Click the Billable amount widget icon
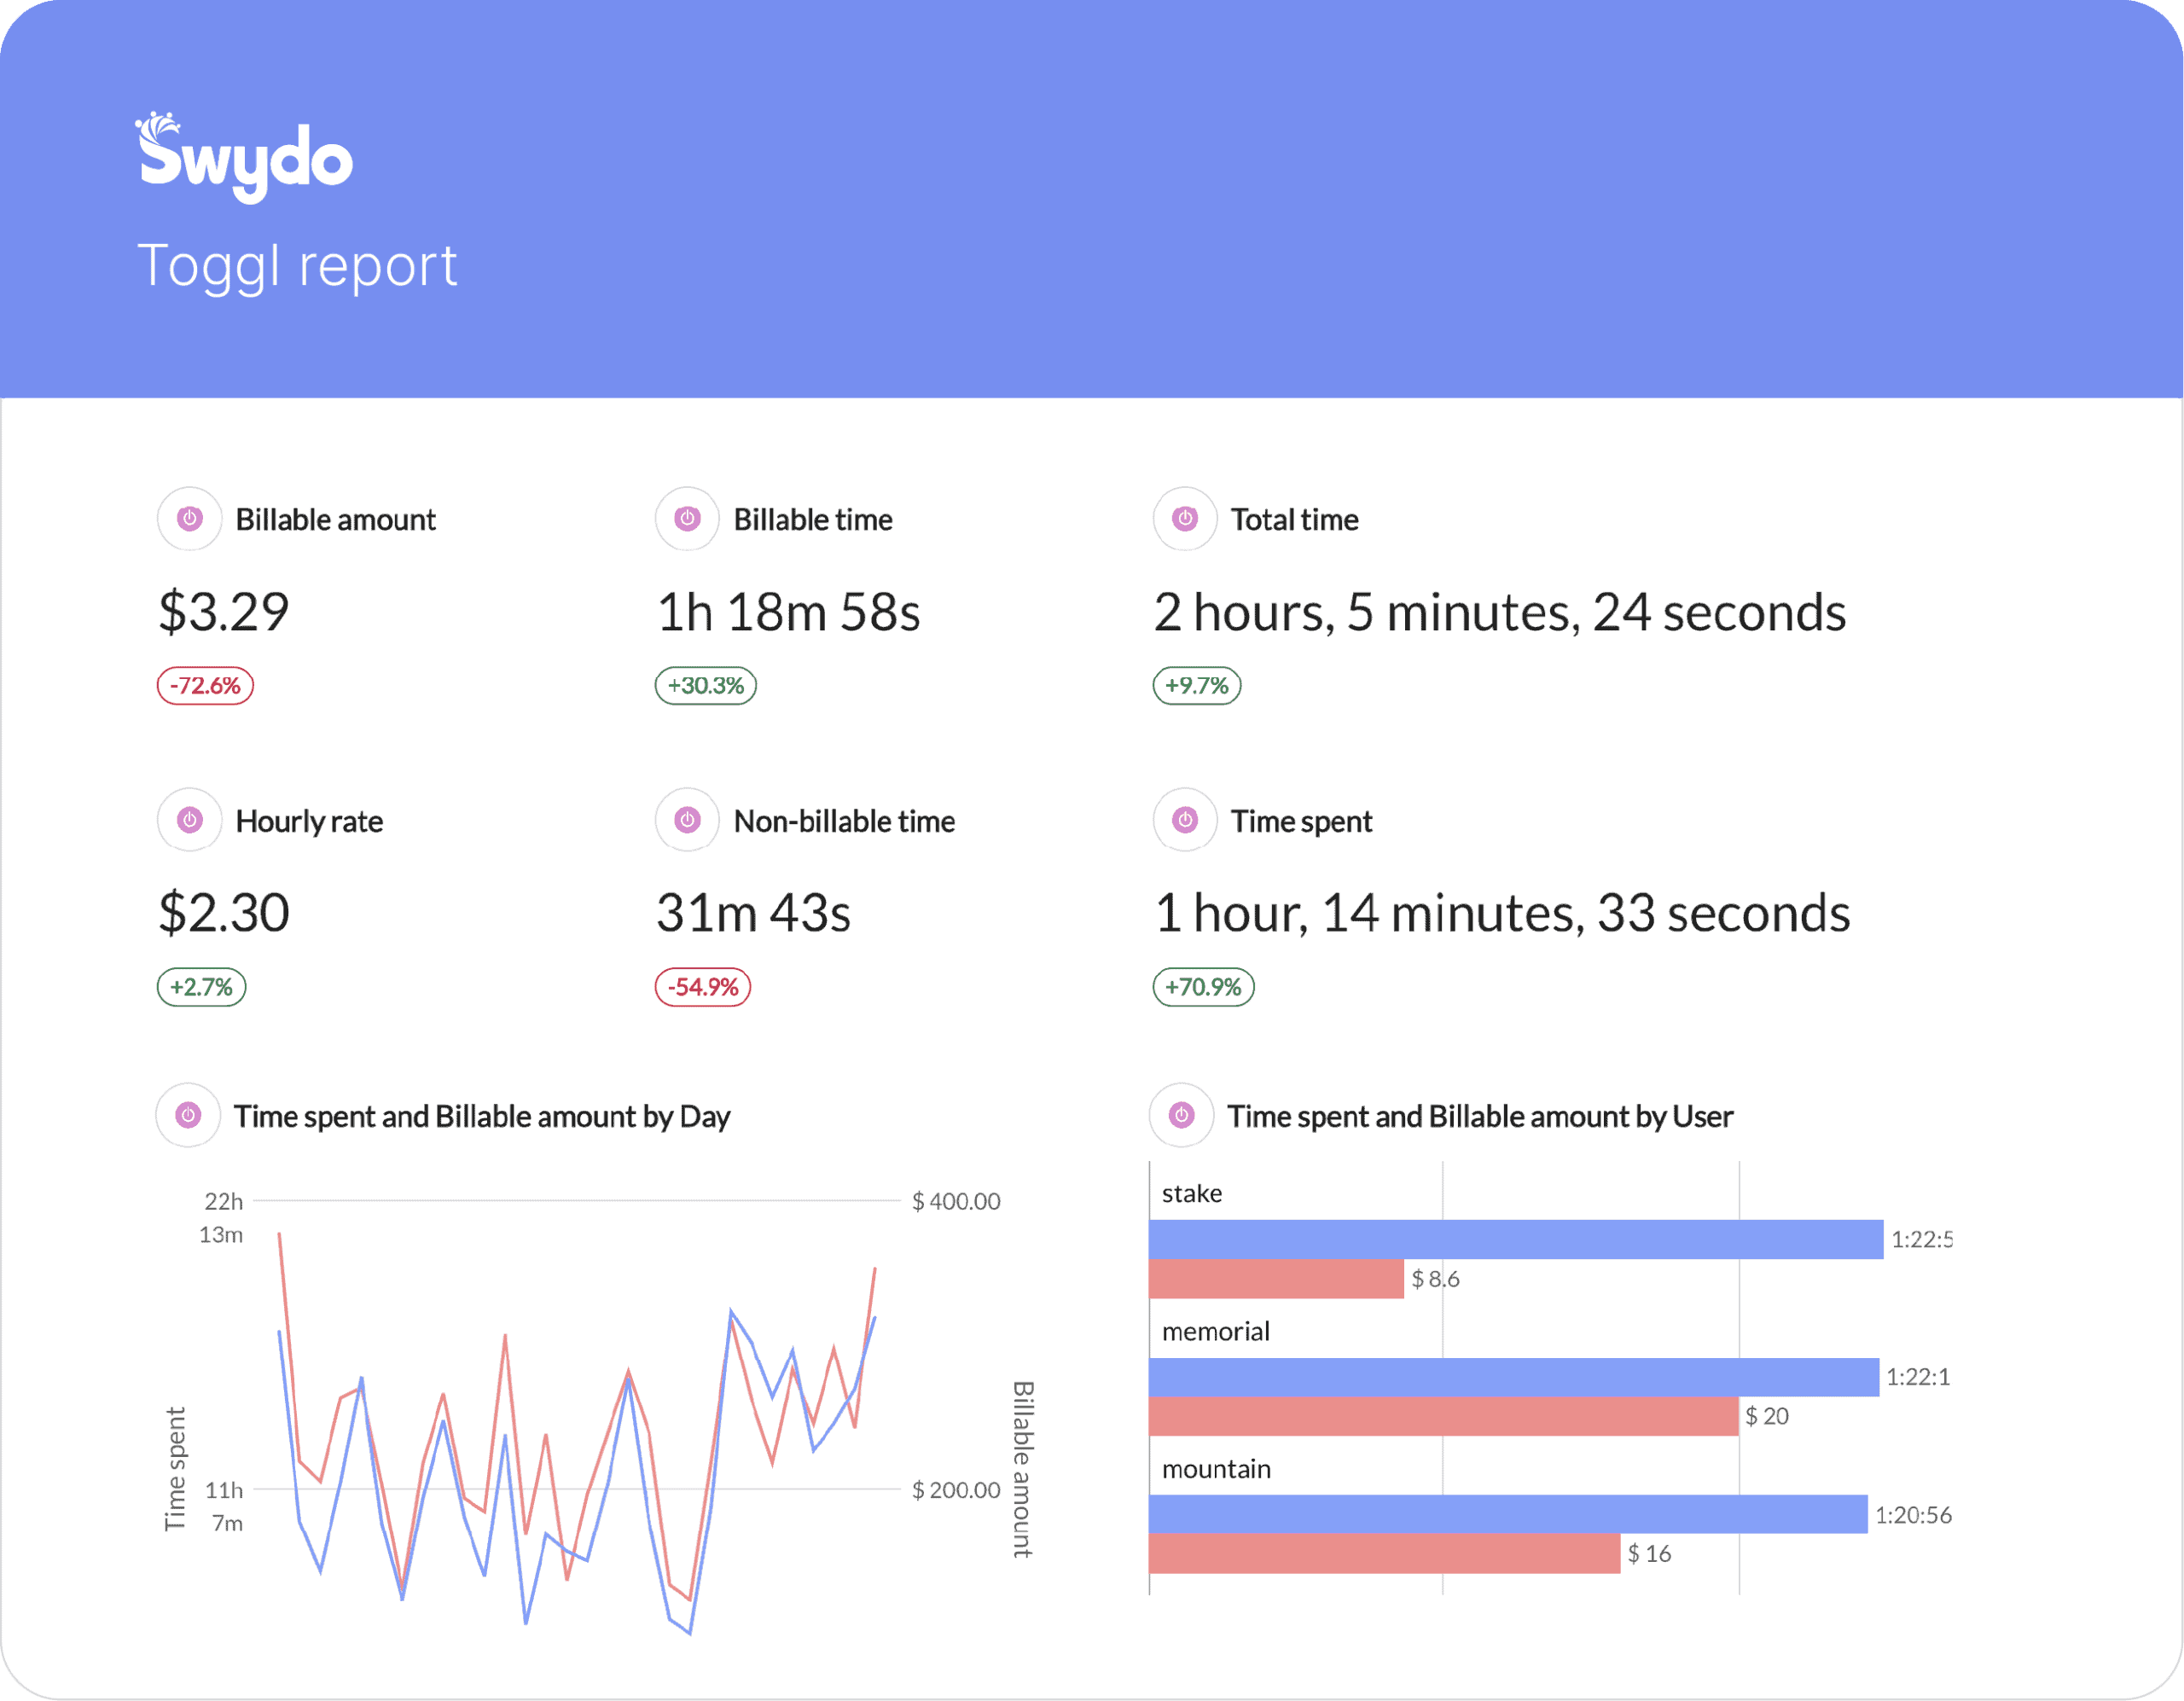 pyautogui.click(x=189, y=519)
